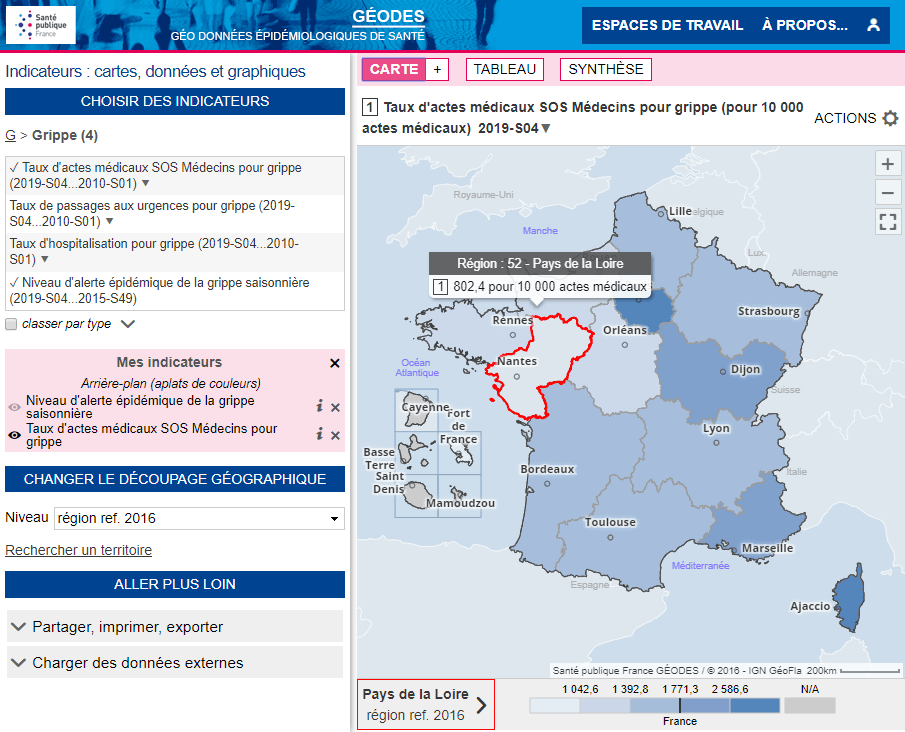Close the Mes indicateurs panel

coord(335,363)
